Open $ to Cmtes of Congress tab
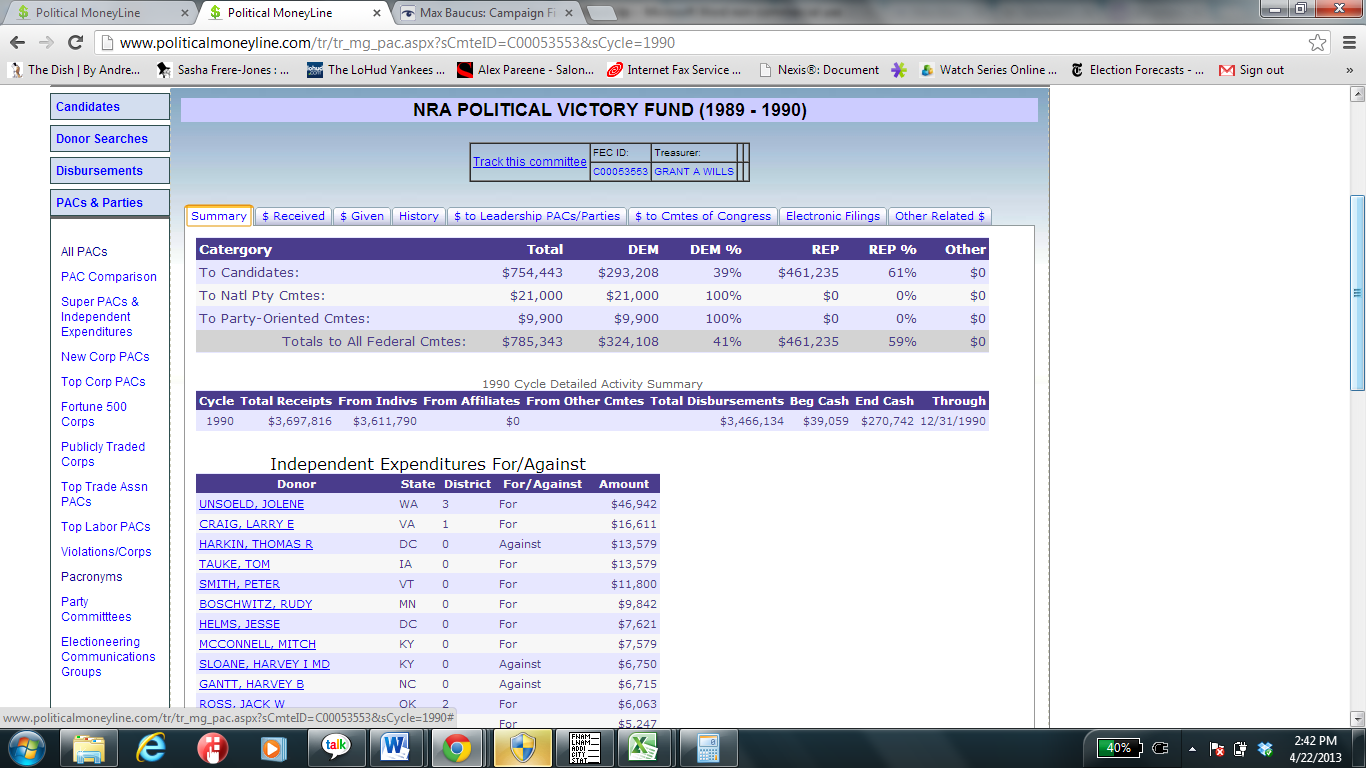1366x768 pixels. (x=703, y=216)
